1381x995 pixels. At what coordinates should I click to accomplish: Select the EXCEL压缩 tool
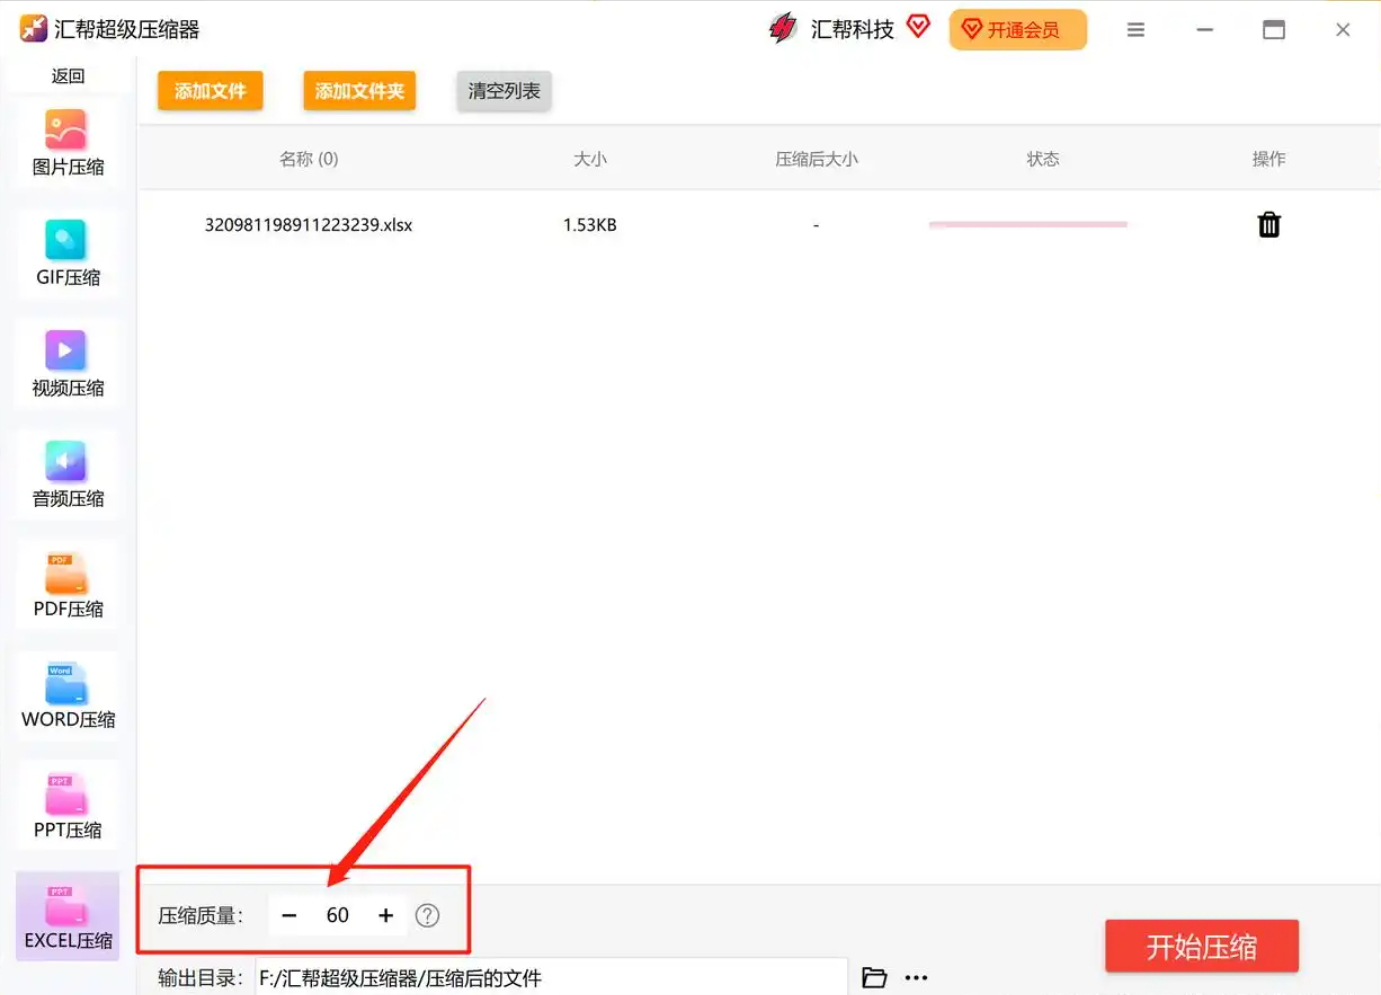(68, 916)
